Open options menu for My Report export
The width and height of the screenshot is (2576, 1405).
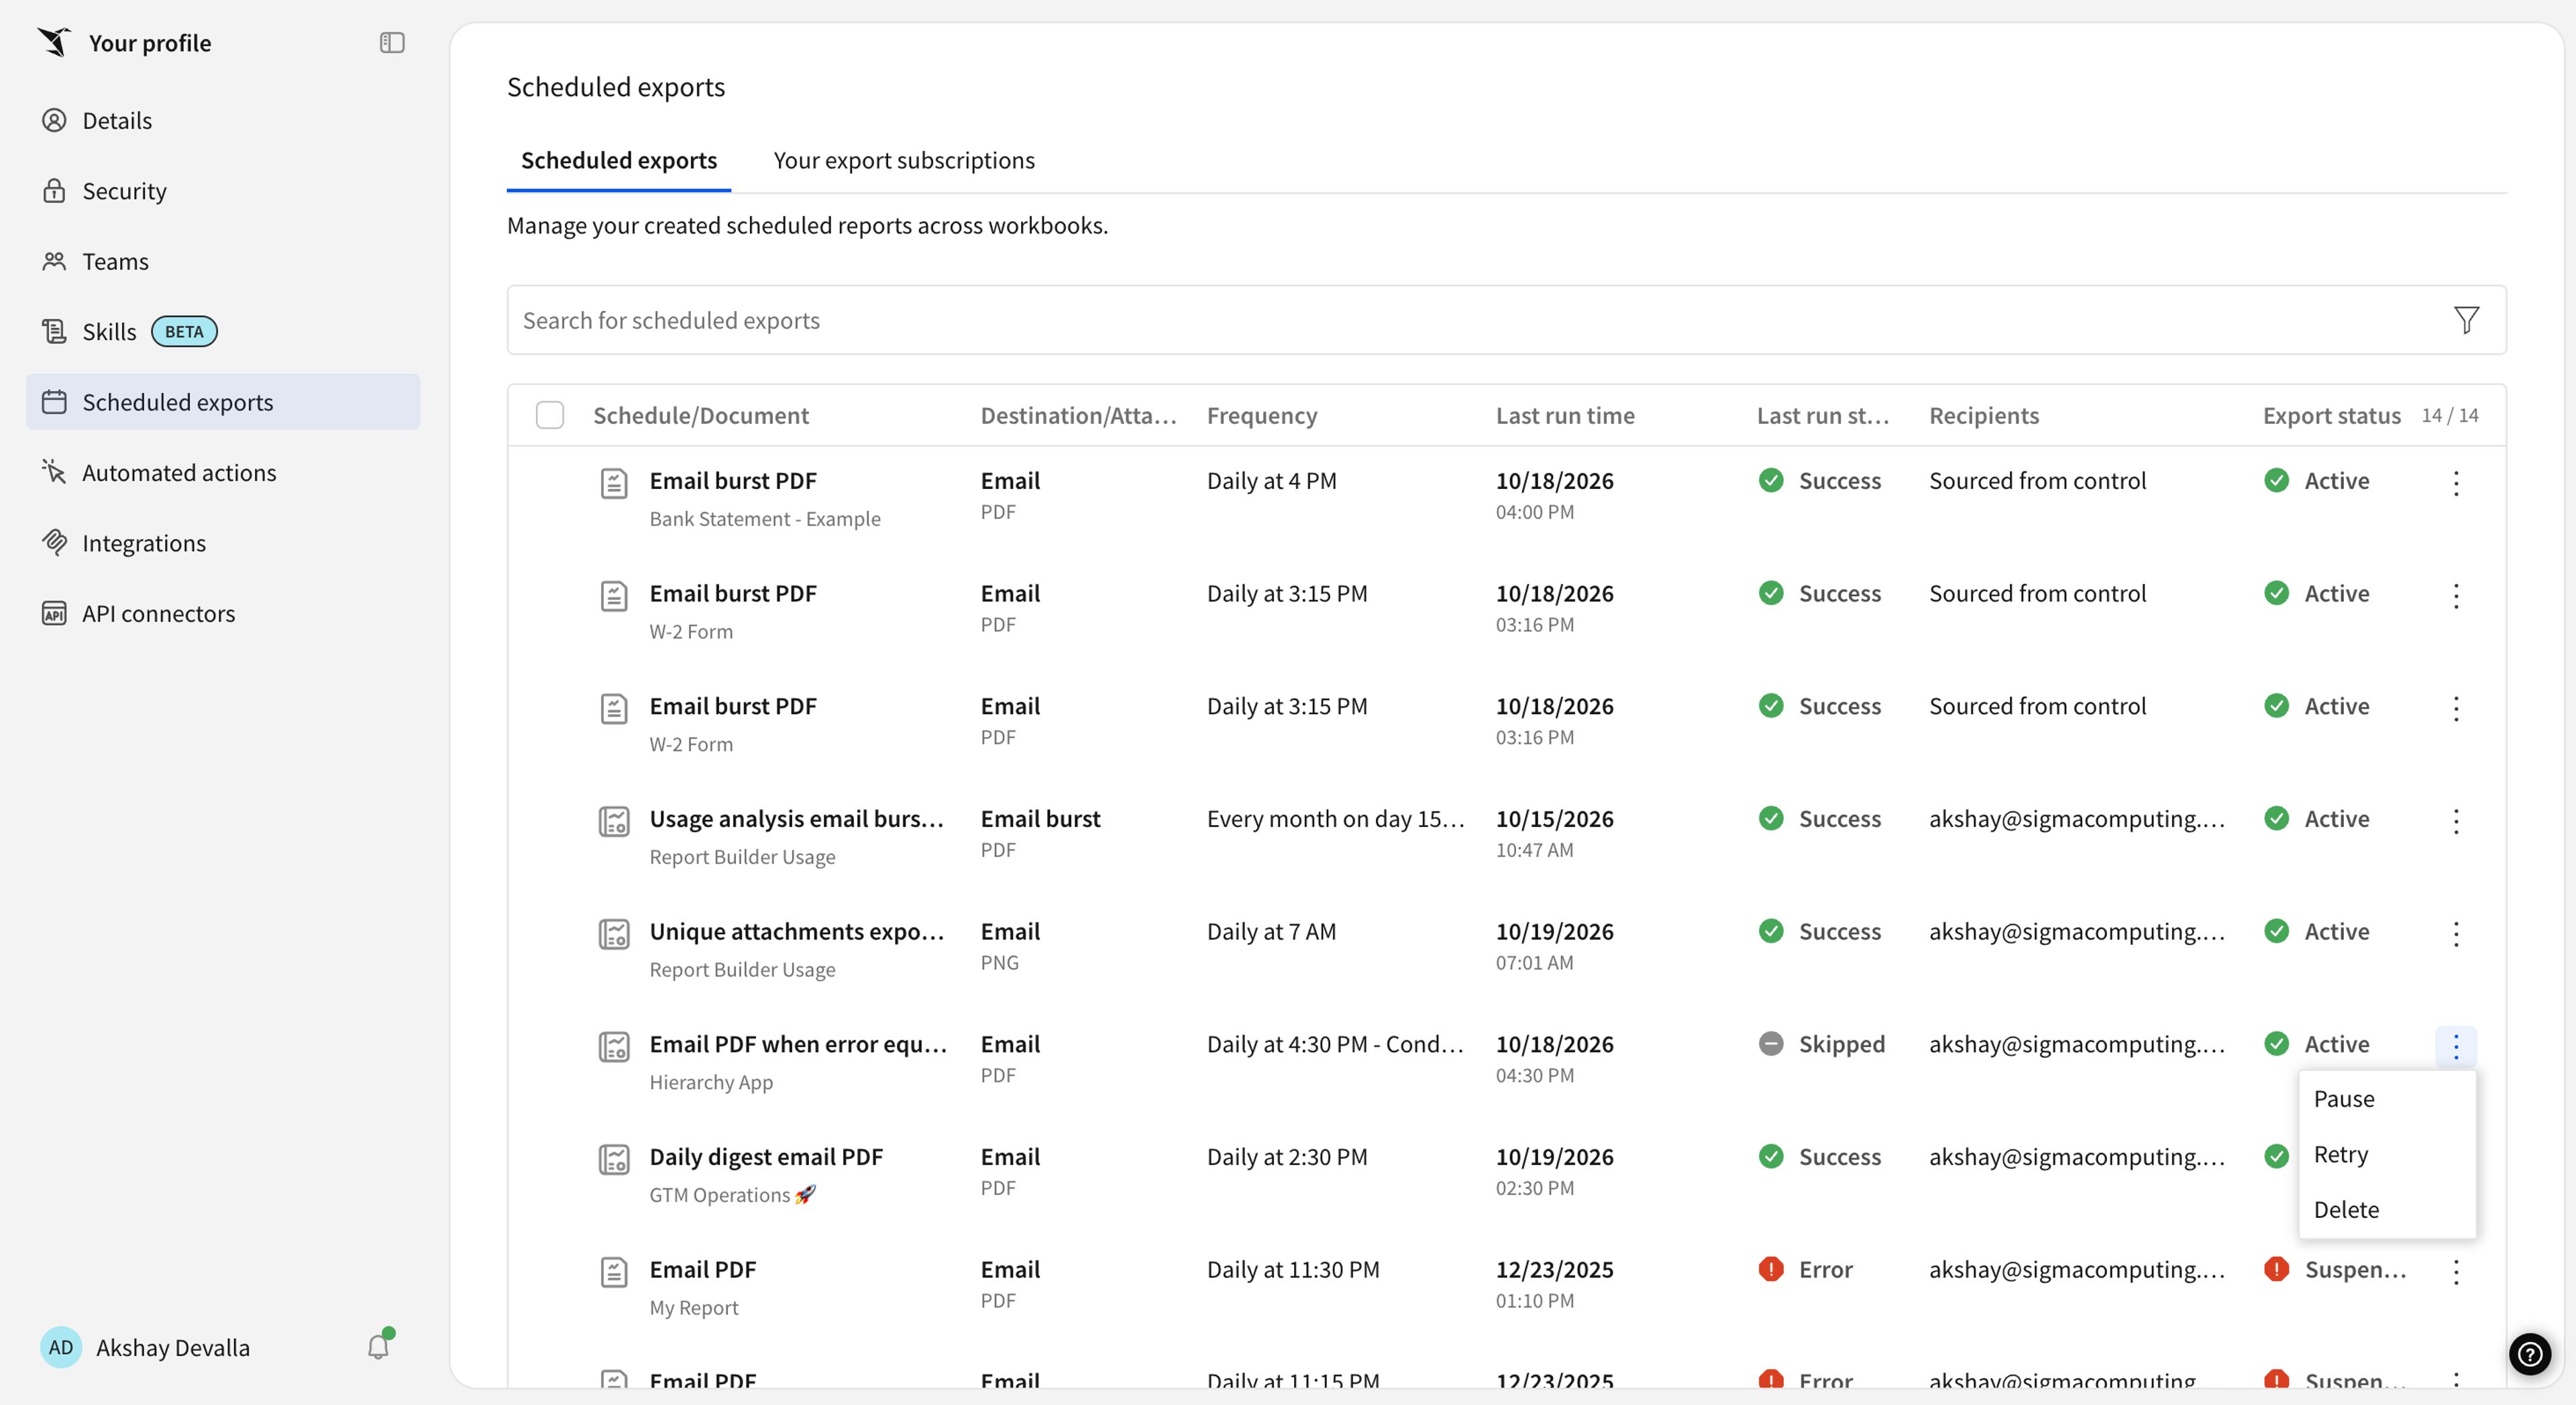point(2456,1272)
